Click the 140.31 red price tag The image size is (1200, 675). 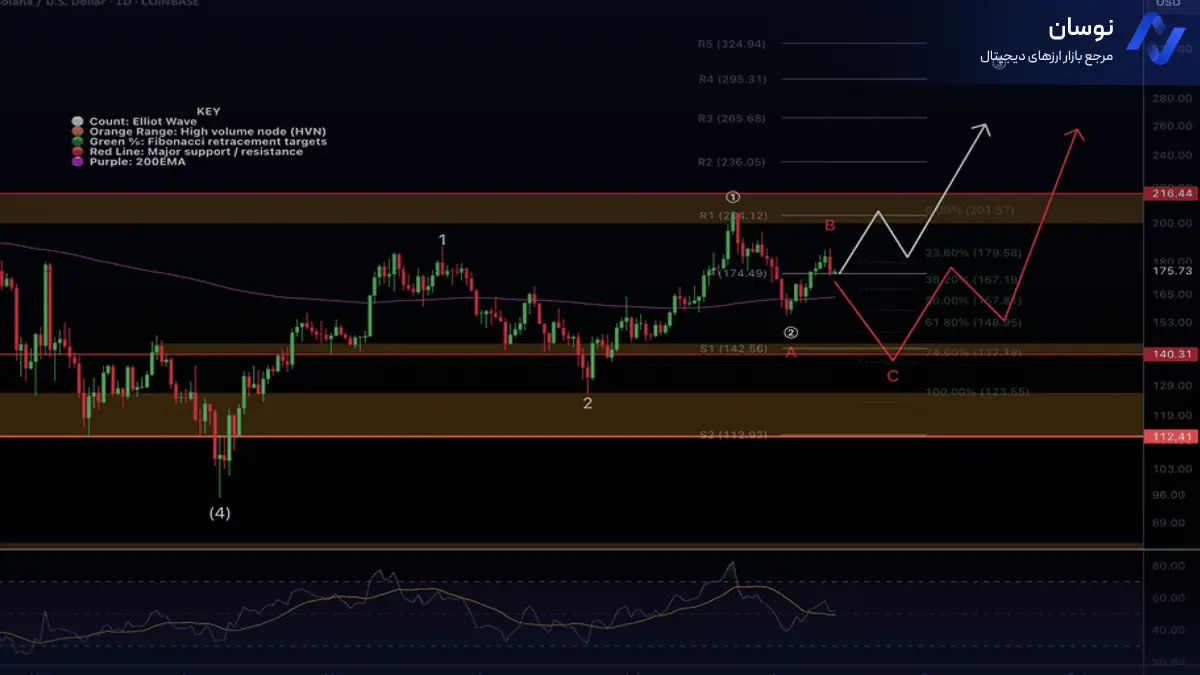(x=1172, y=354)
